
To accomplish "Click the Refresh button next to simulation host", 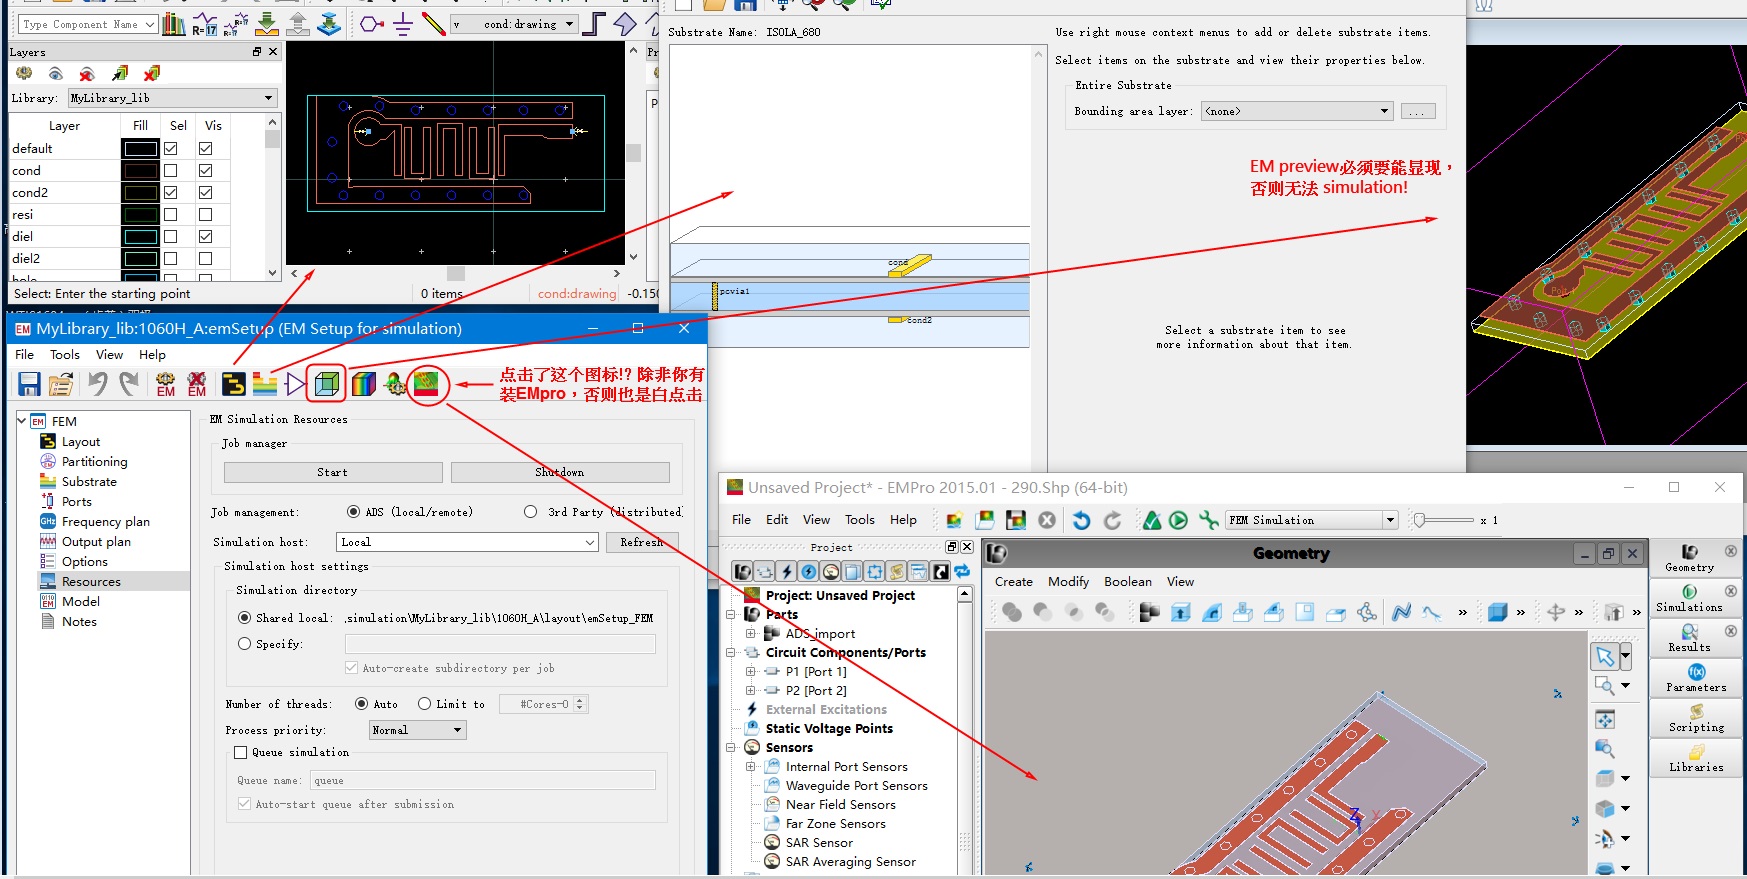I will 641,542.
